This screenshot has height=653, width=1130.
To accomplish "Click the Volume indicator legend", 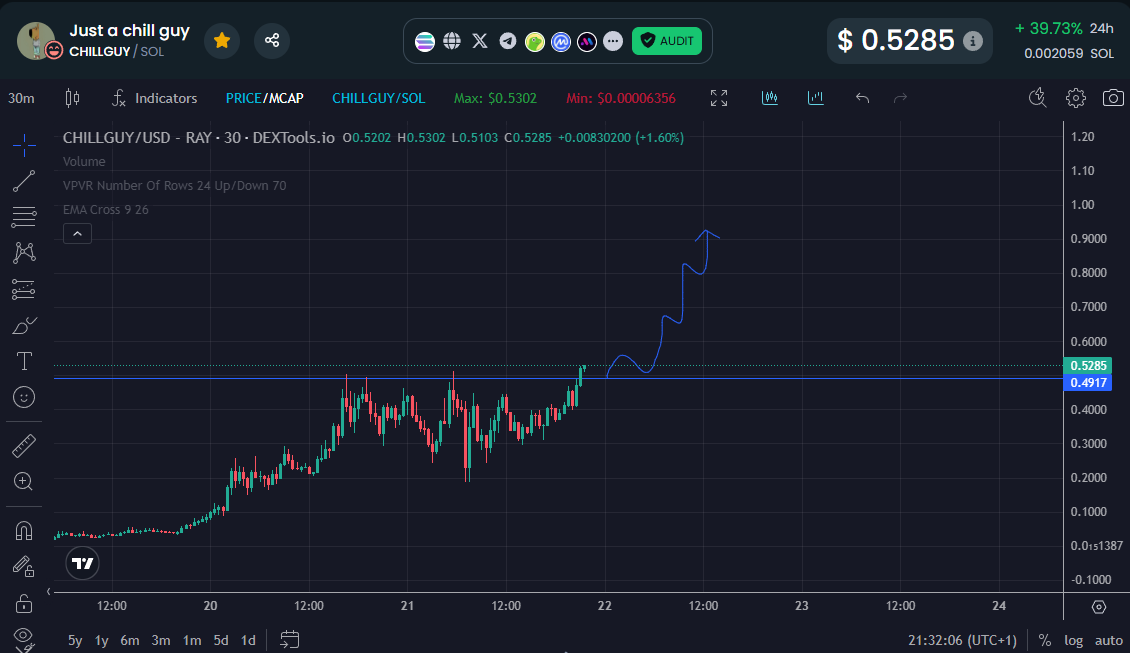I will (x=84, y=161).
